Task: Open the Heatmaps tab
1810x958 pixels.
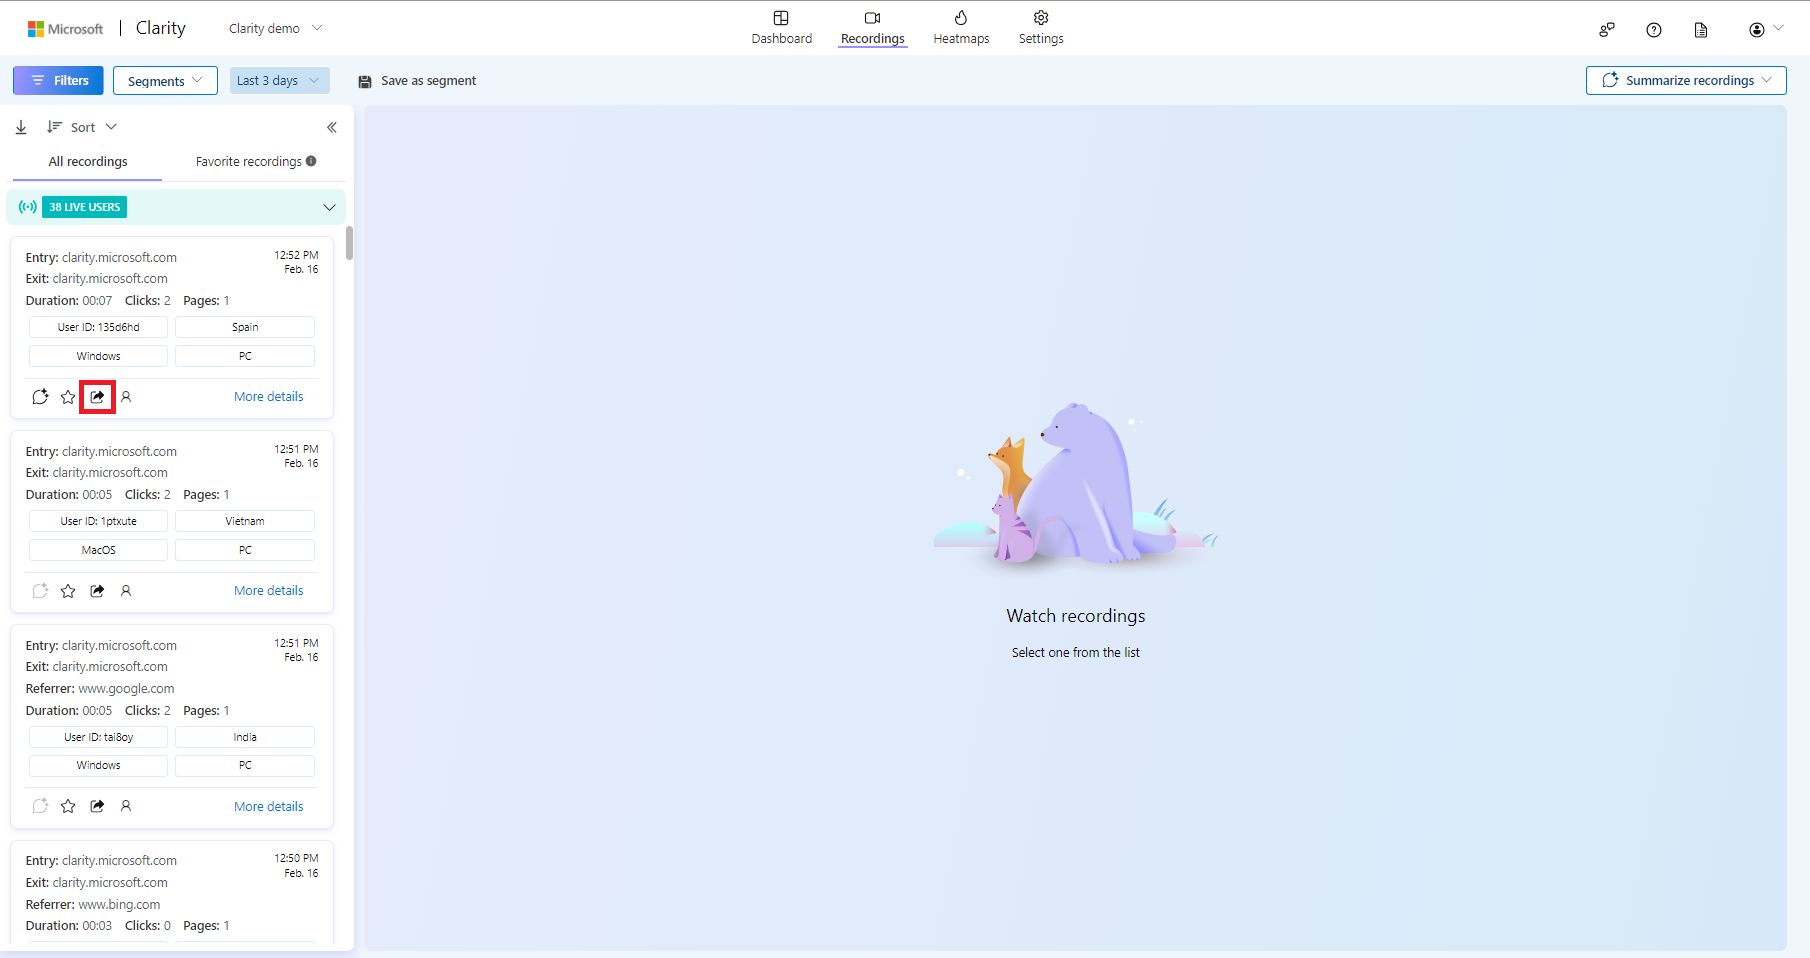Action: [x=961, y=28]
